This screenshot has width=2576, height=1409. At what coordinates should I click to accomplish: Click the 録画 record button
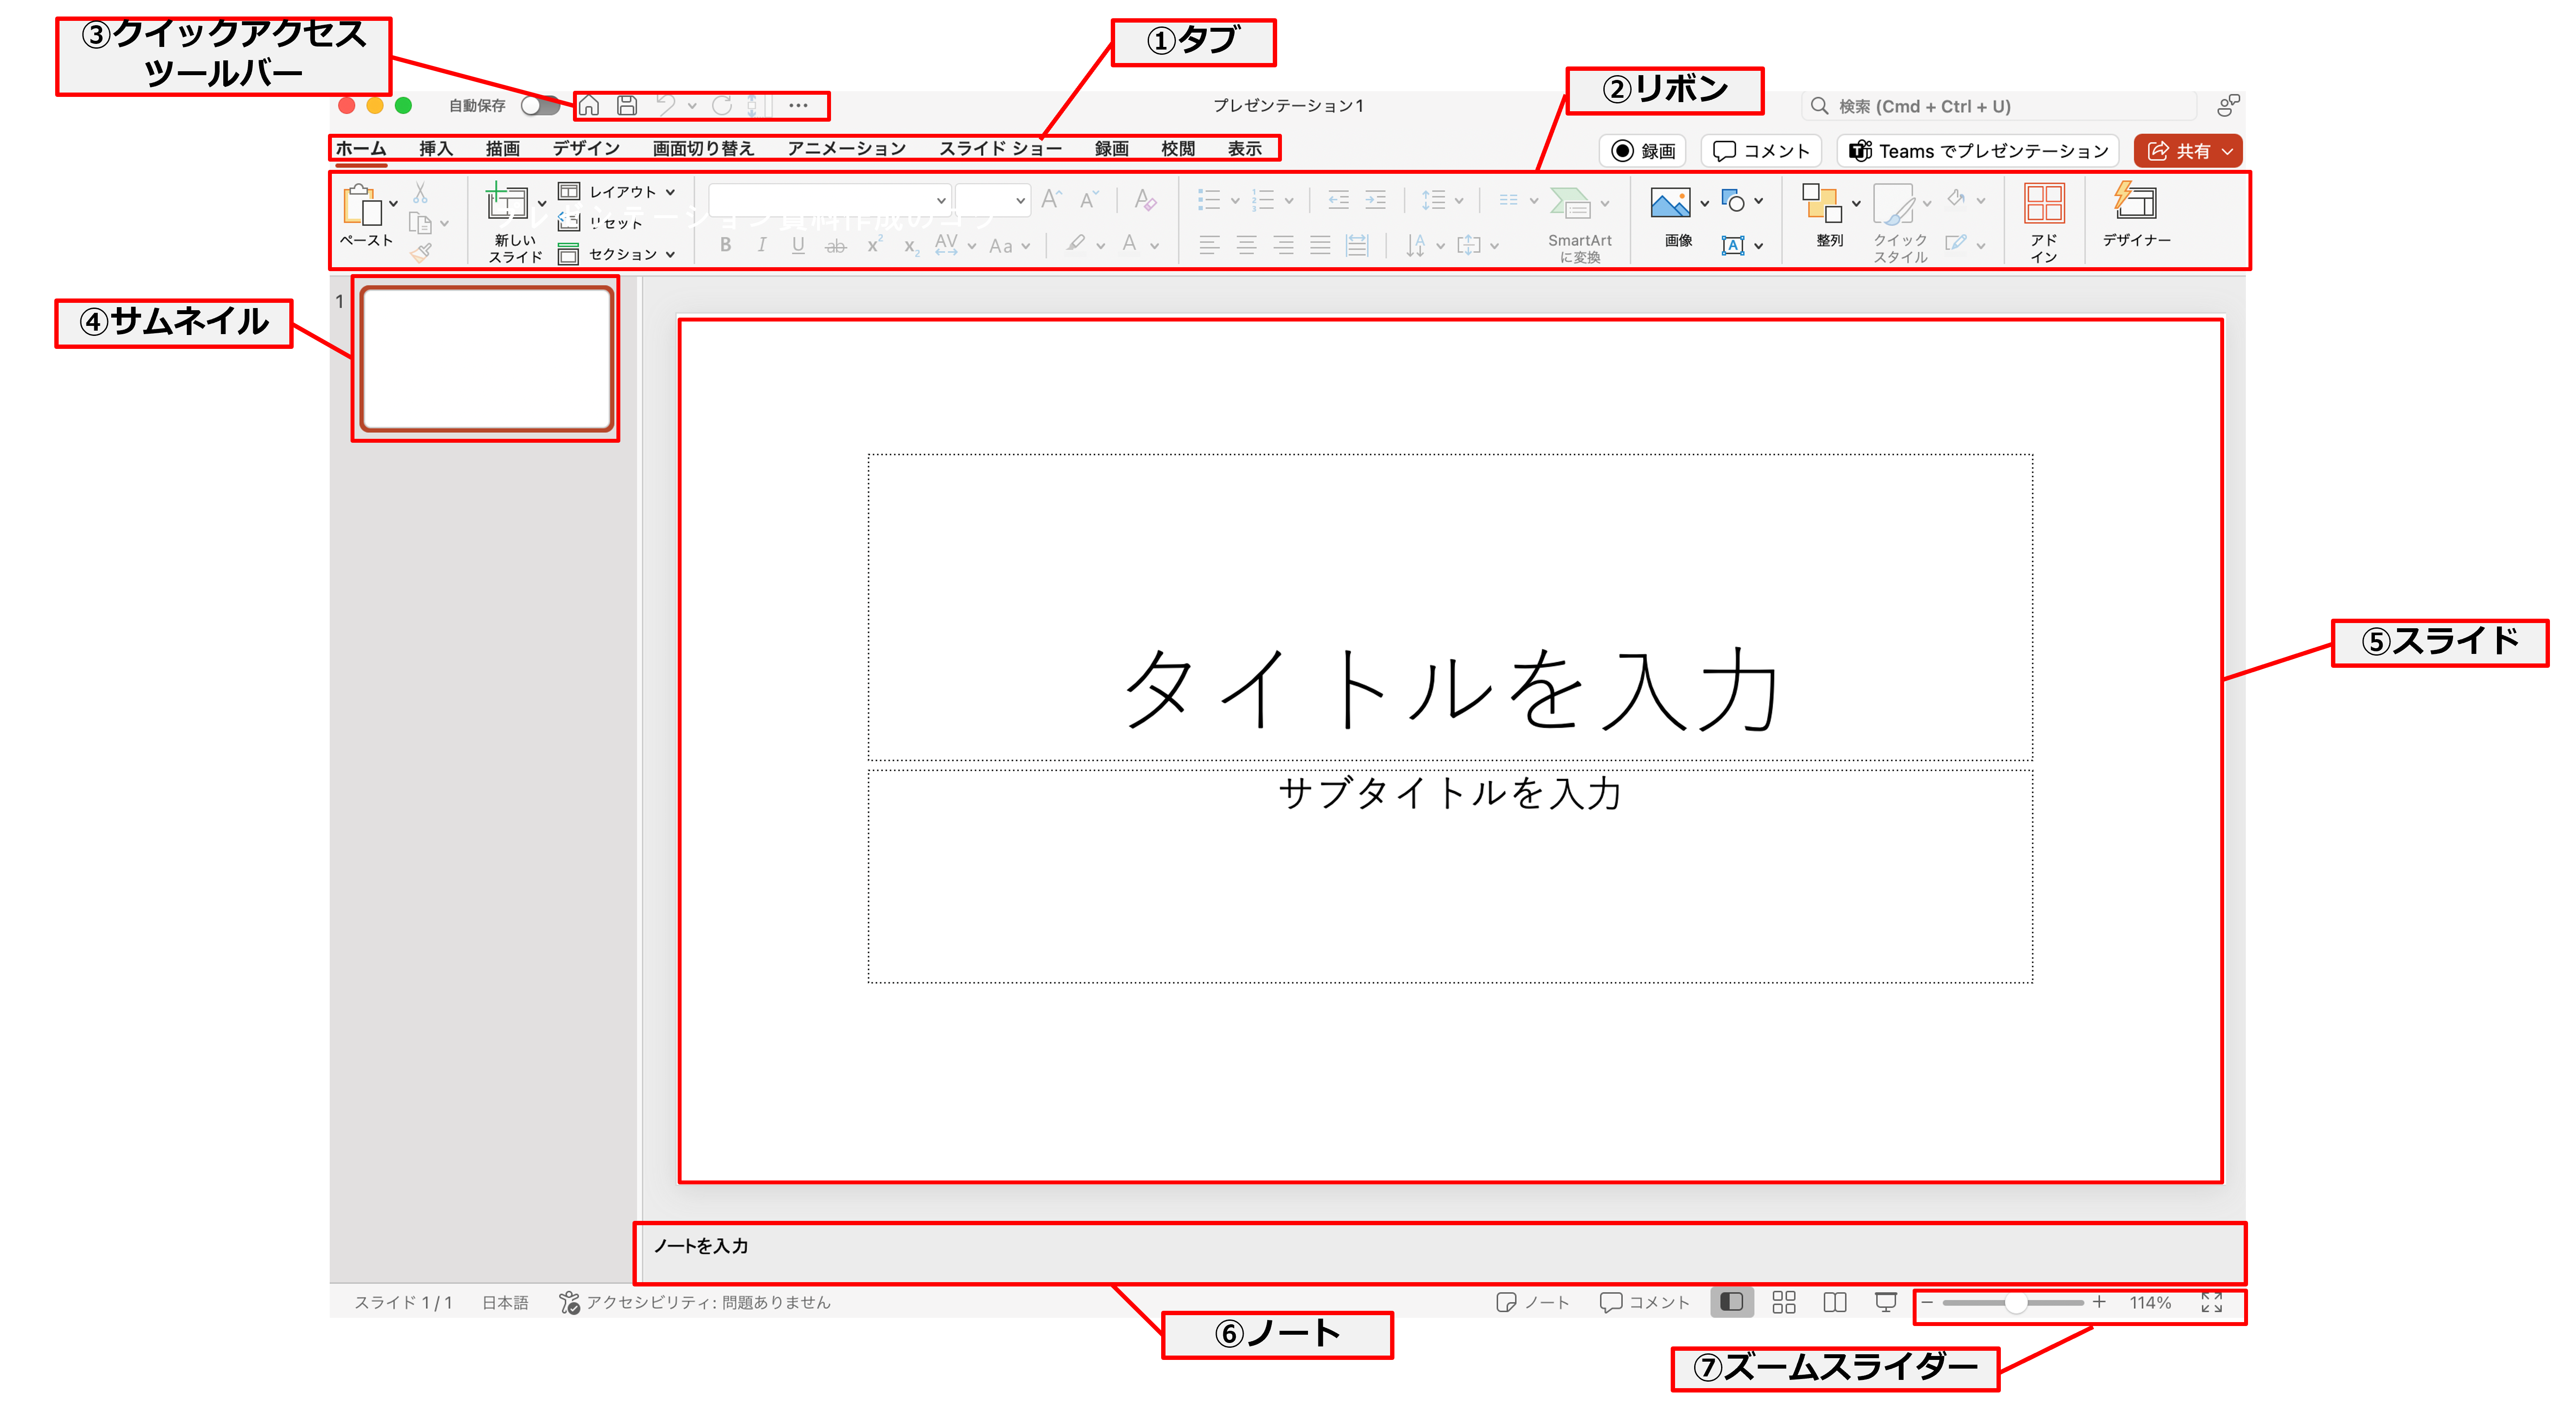[1643, 151]
